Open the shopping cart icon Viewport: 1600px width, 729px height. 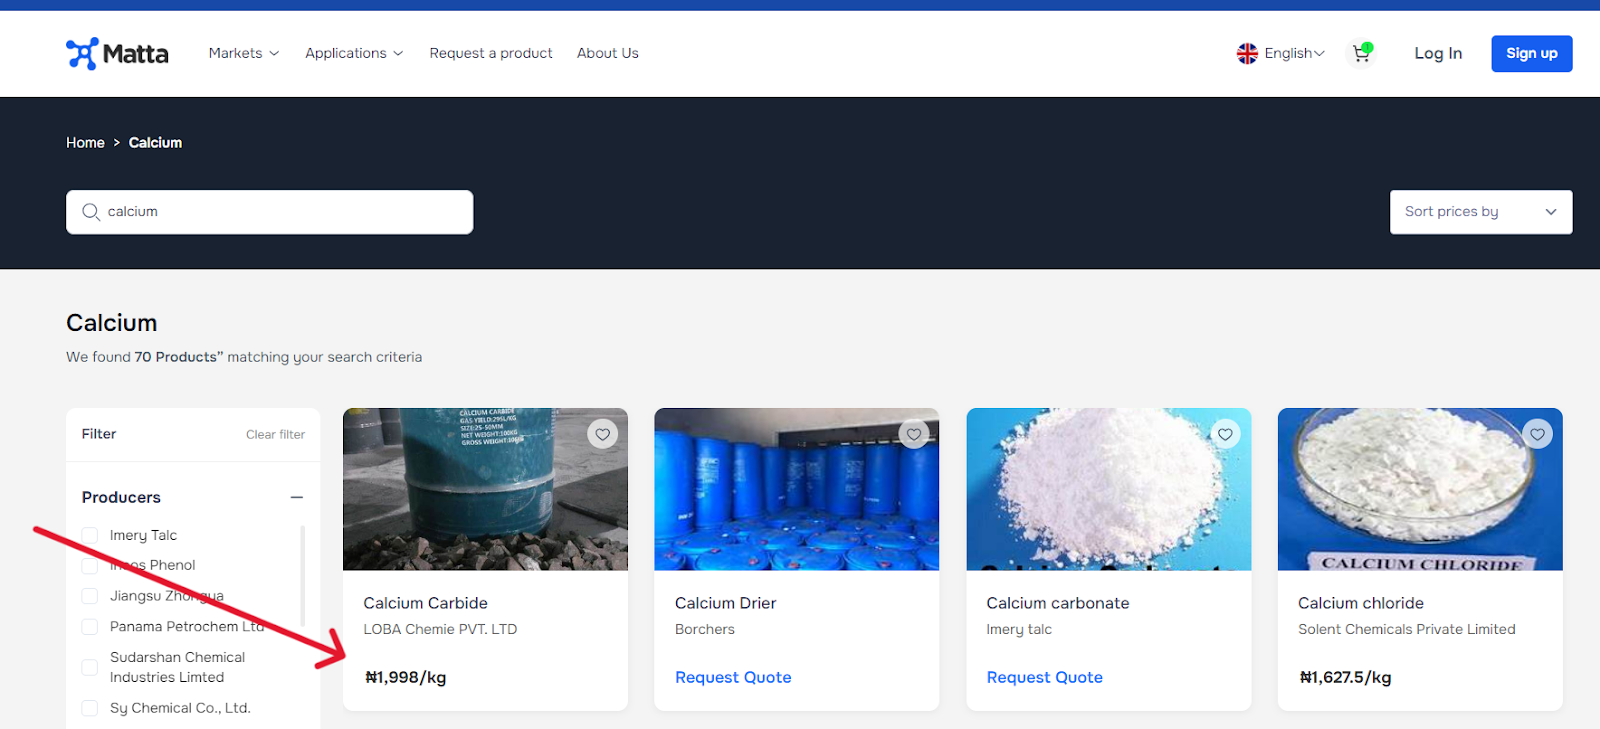tap(1362, 53)
